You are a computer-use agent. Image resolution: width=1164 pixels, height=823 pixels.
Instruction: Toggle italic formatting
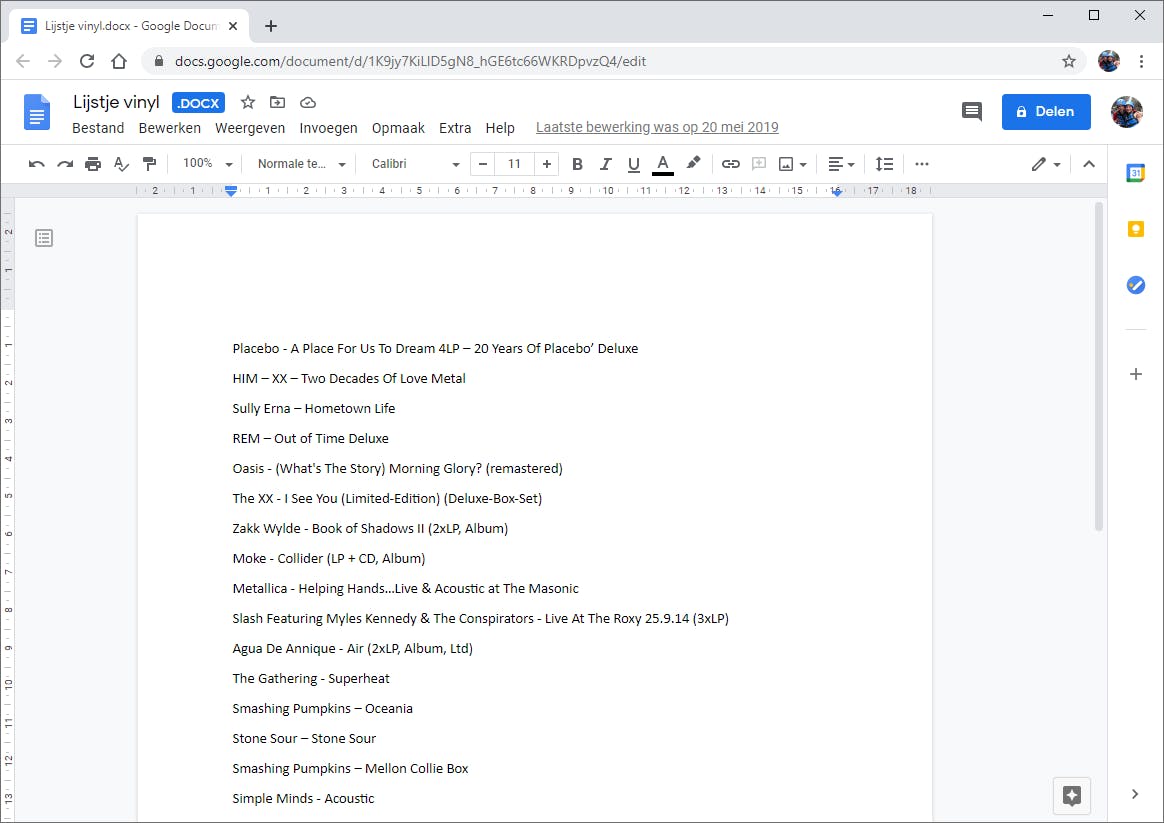pyautogui.click(x=605, y=164)
